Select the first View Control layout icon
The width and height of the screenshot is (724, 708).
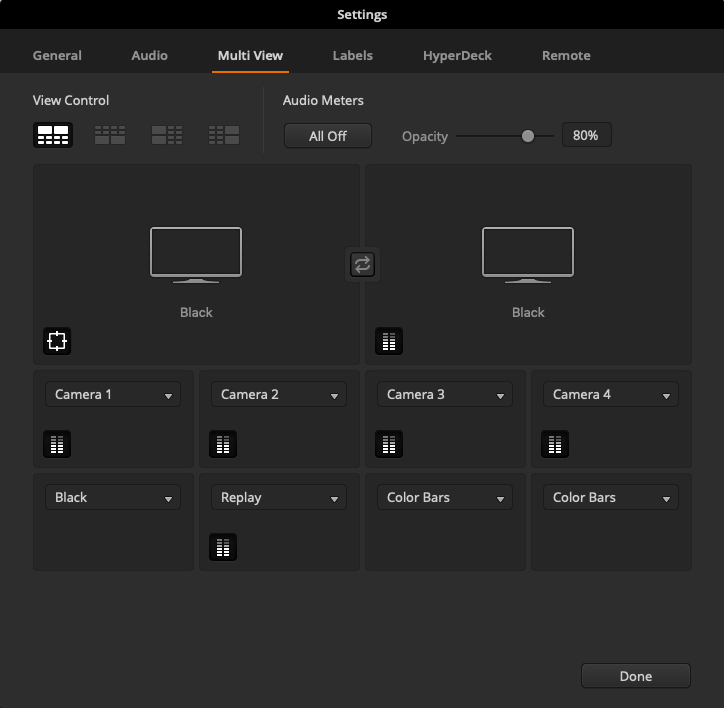pyautogui.click(x=52, y=135)
